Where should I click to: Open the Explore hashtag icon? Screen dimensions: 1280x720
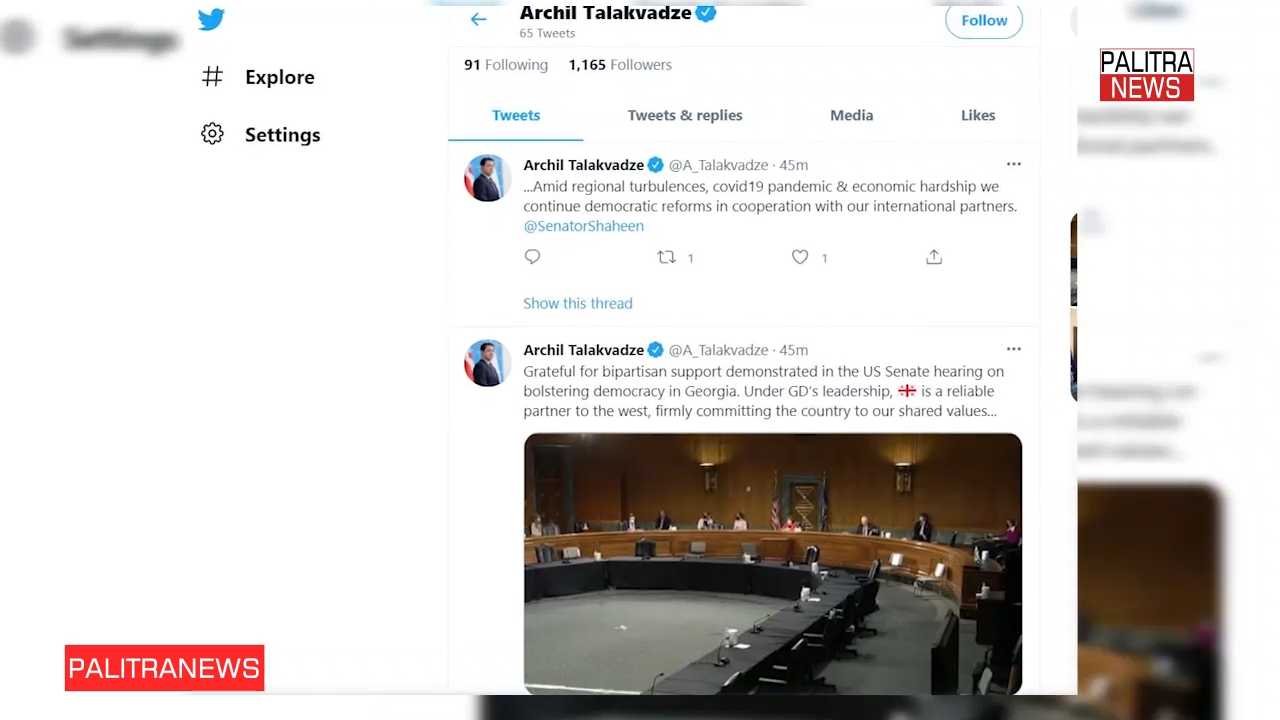coord(213,77)
